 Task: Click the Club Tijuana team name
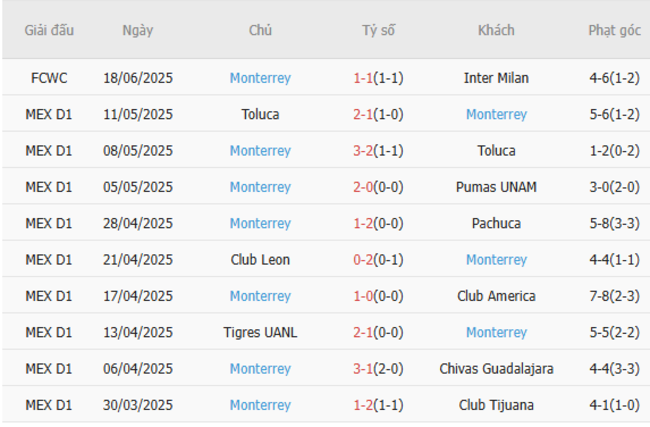click(496, 405)
